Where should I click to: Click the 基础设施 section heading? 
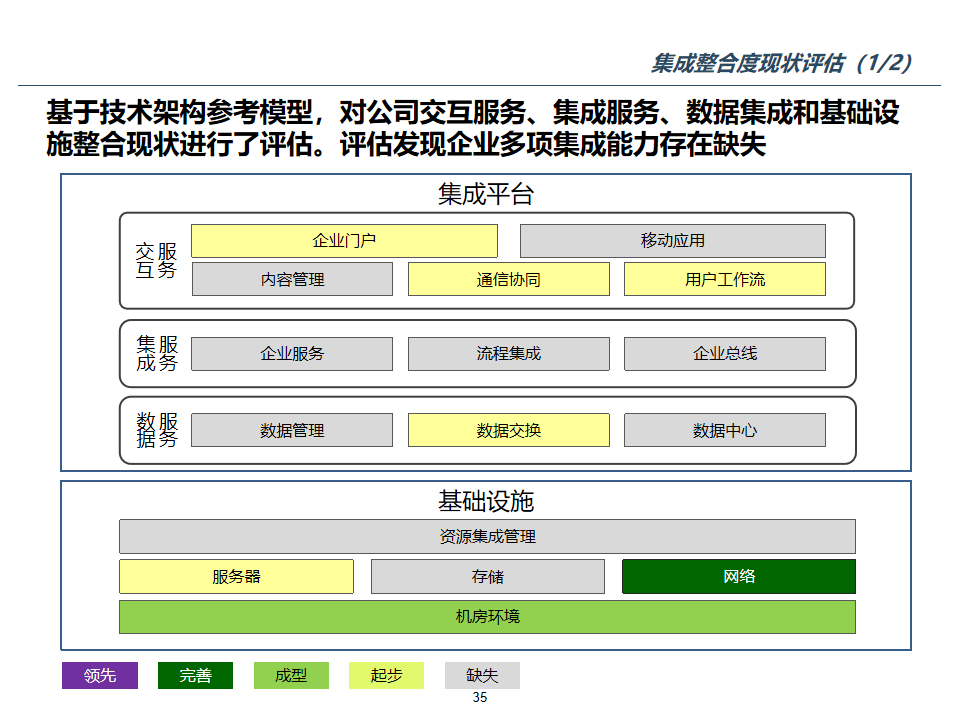pyautogui.click(x=486, y=501)
